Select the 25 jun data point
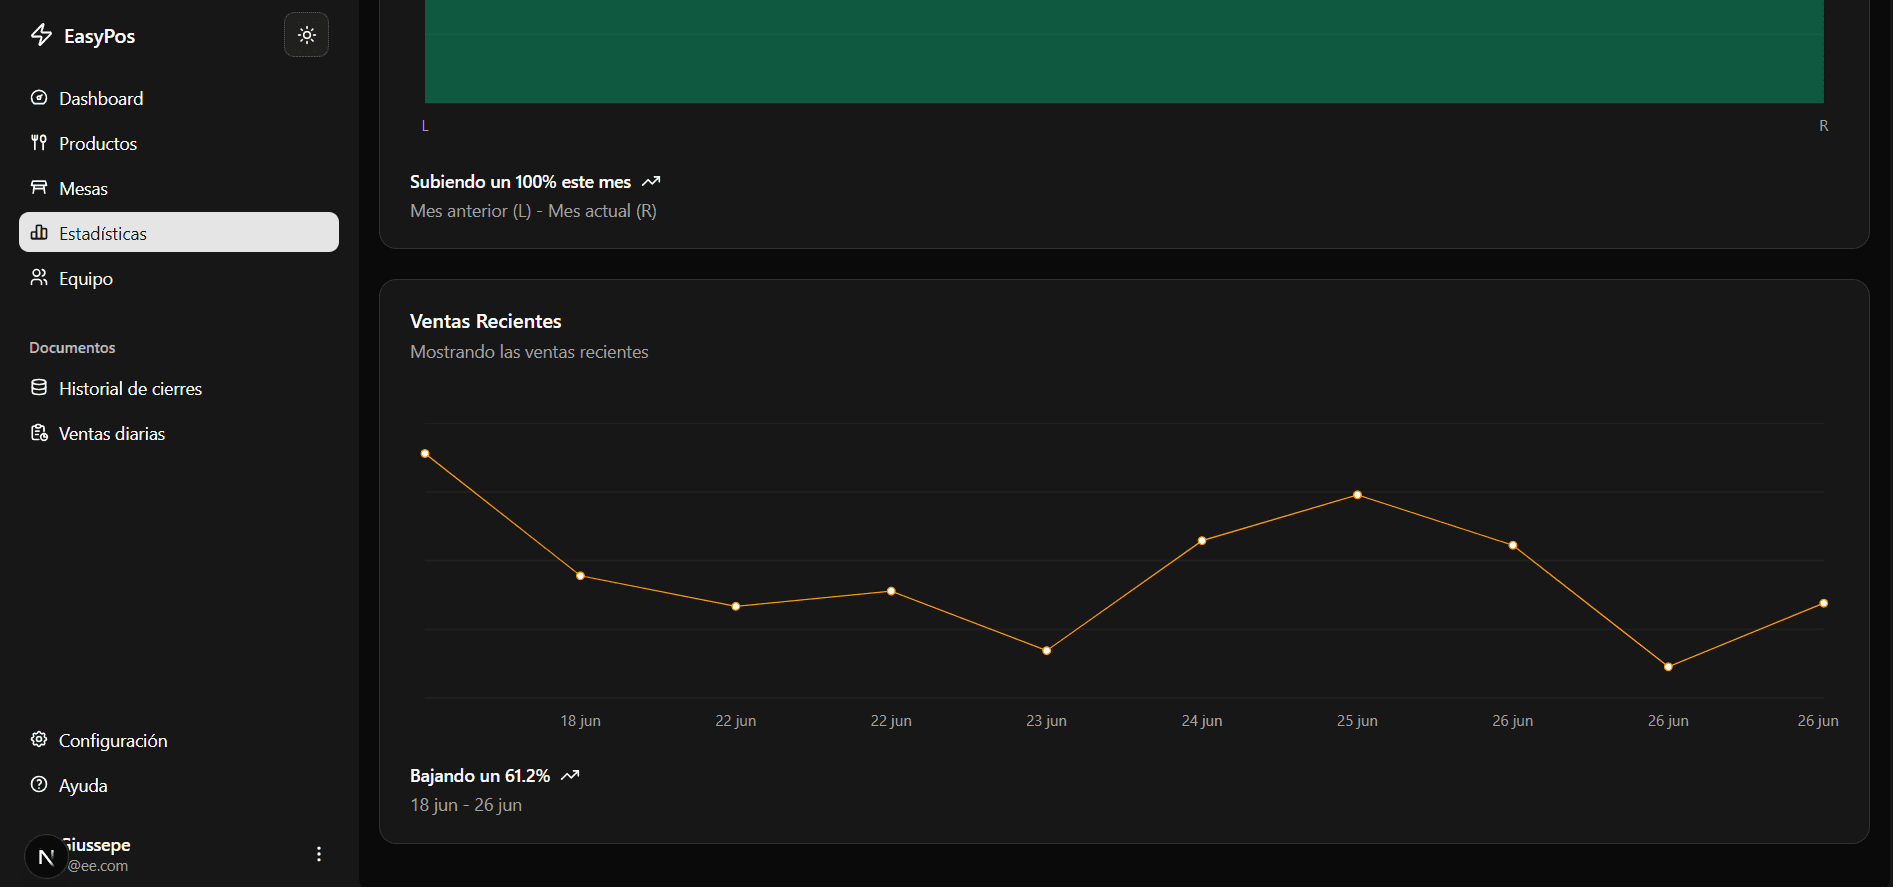This screenshot has width=1893, height=887. (1357, 495)
